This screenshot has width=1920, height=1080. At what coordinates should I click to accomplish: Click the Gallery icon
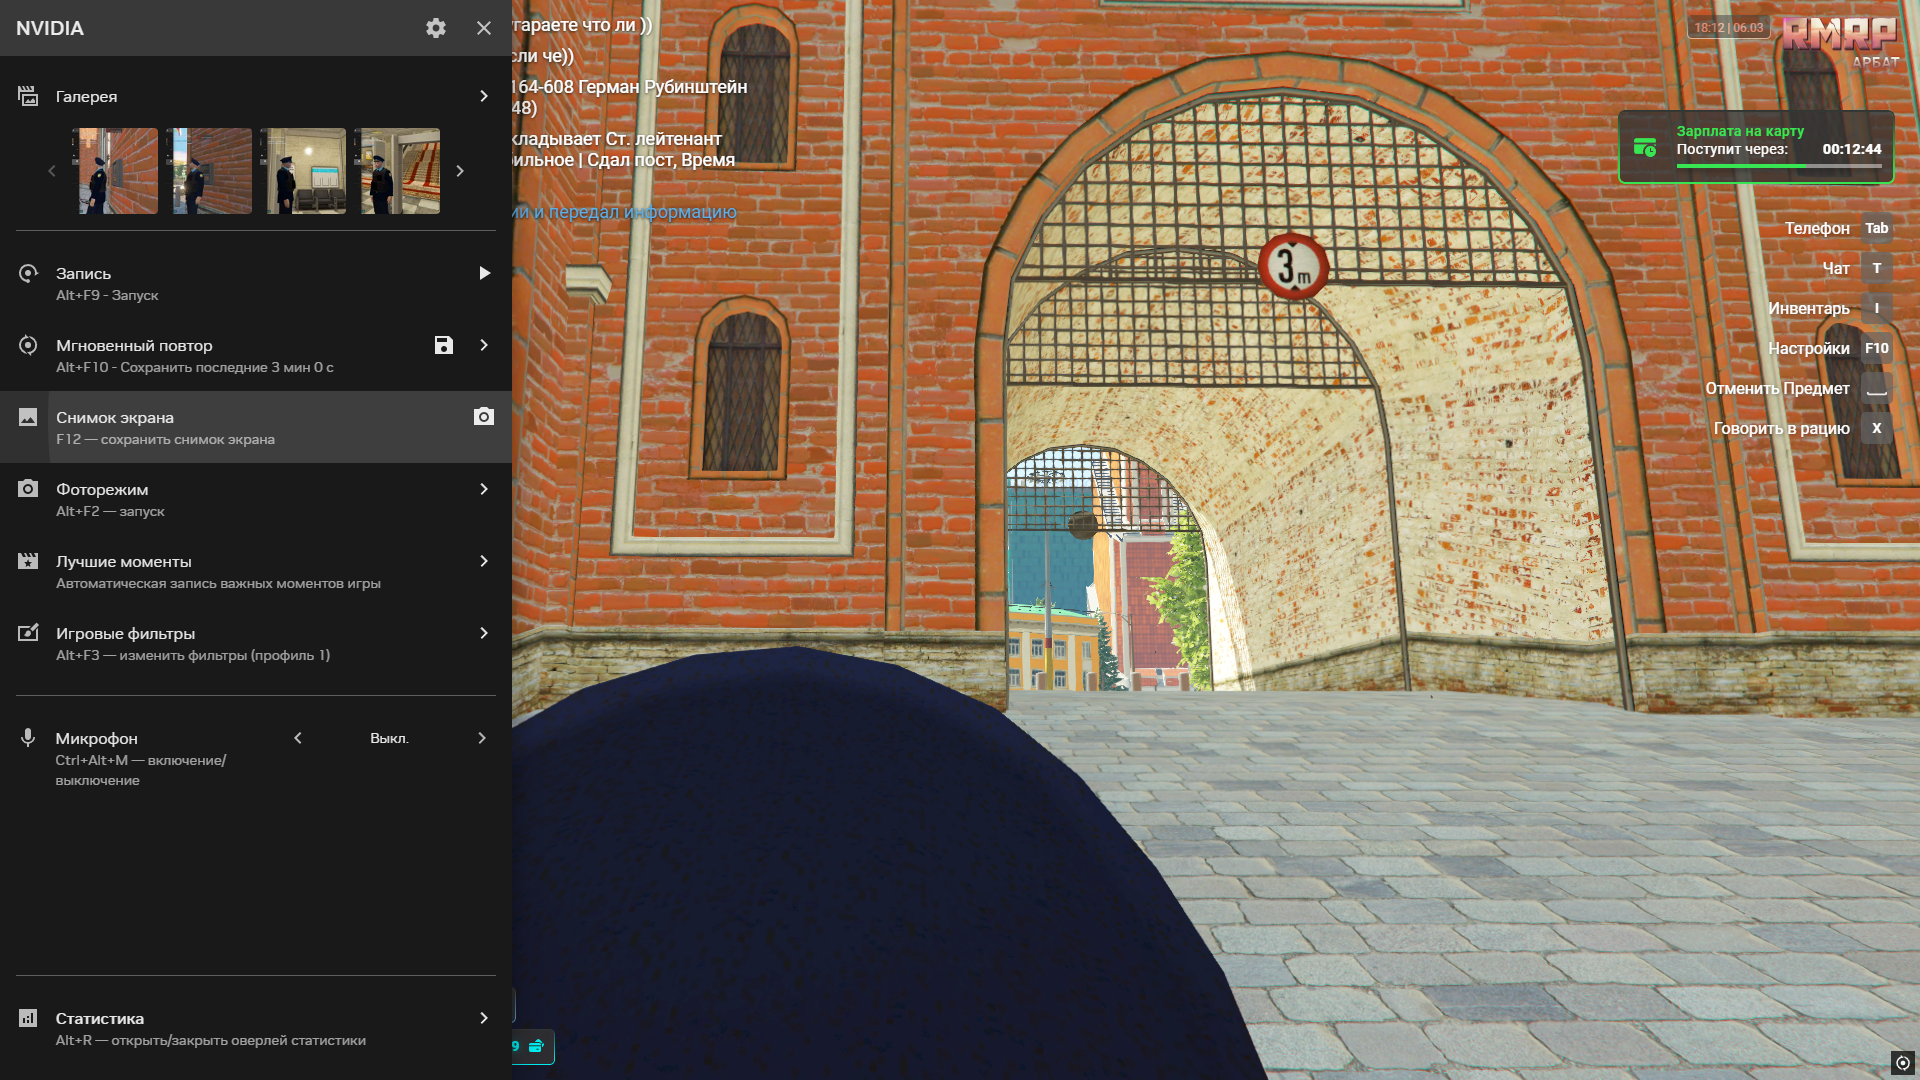(28, 96)
